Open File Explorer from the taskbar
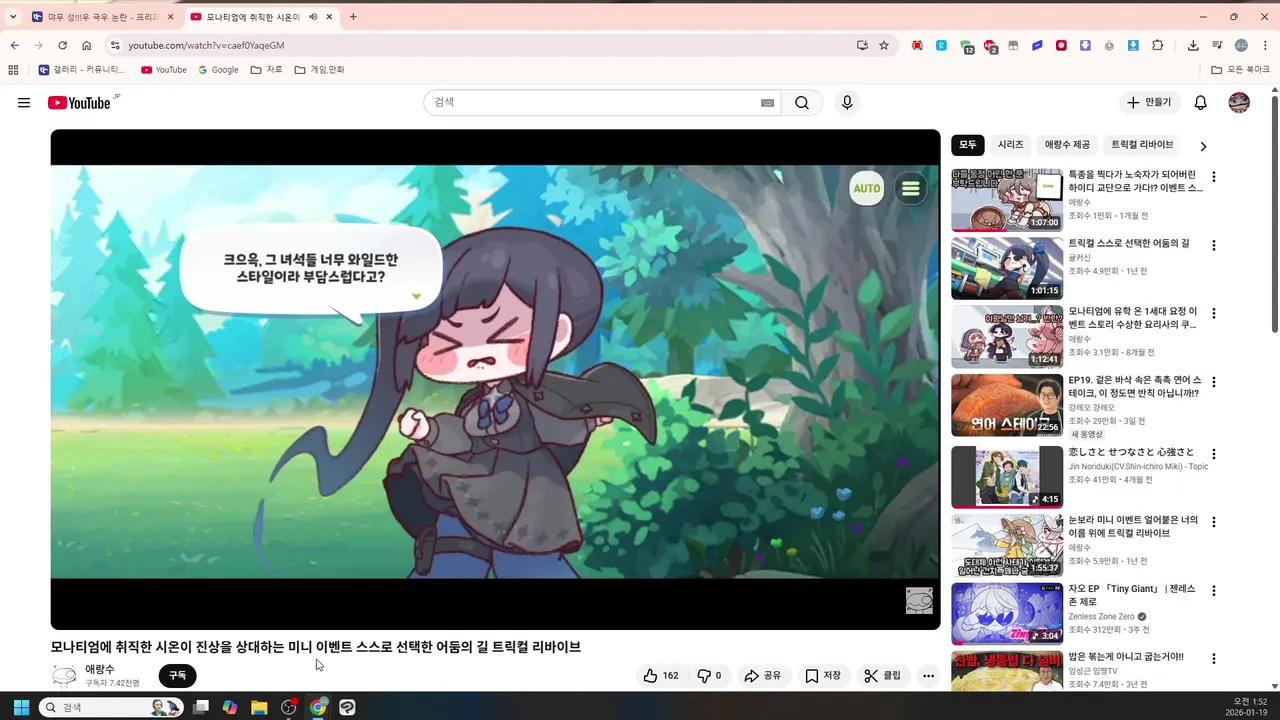The image size is (1280, 720). [x=259, y=707]
